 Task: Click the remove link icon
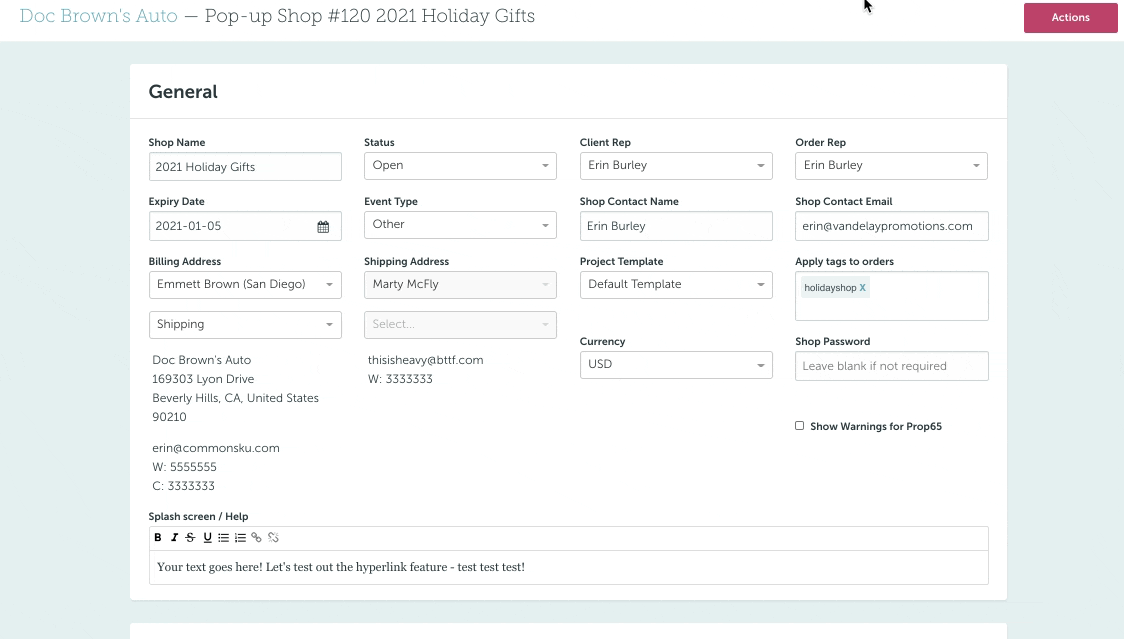tap(273, 538)
